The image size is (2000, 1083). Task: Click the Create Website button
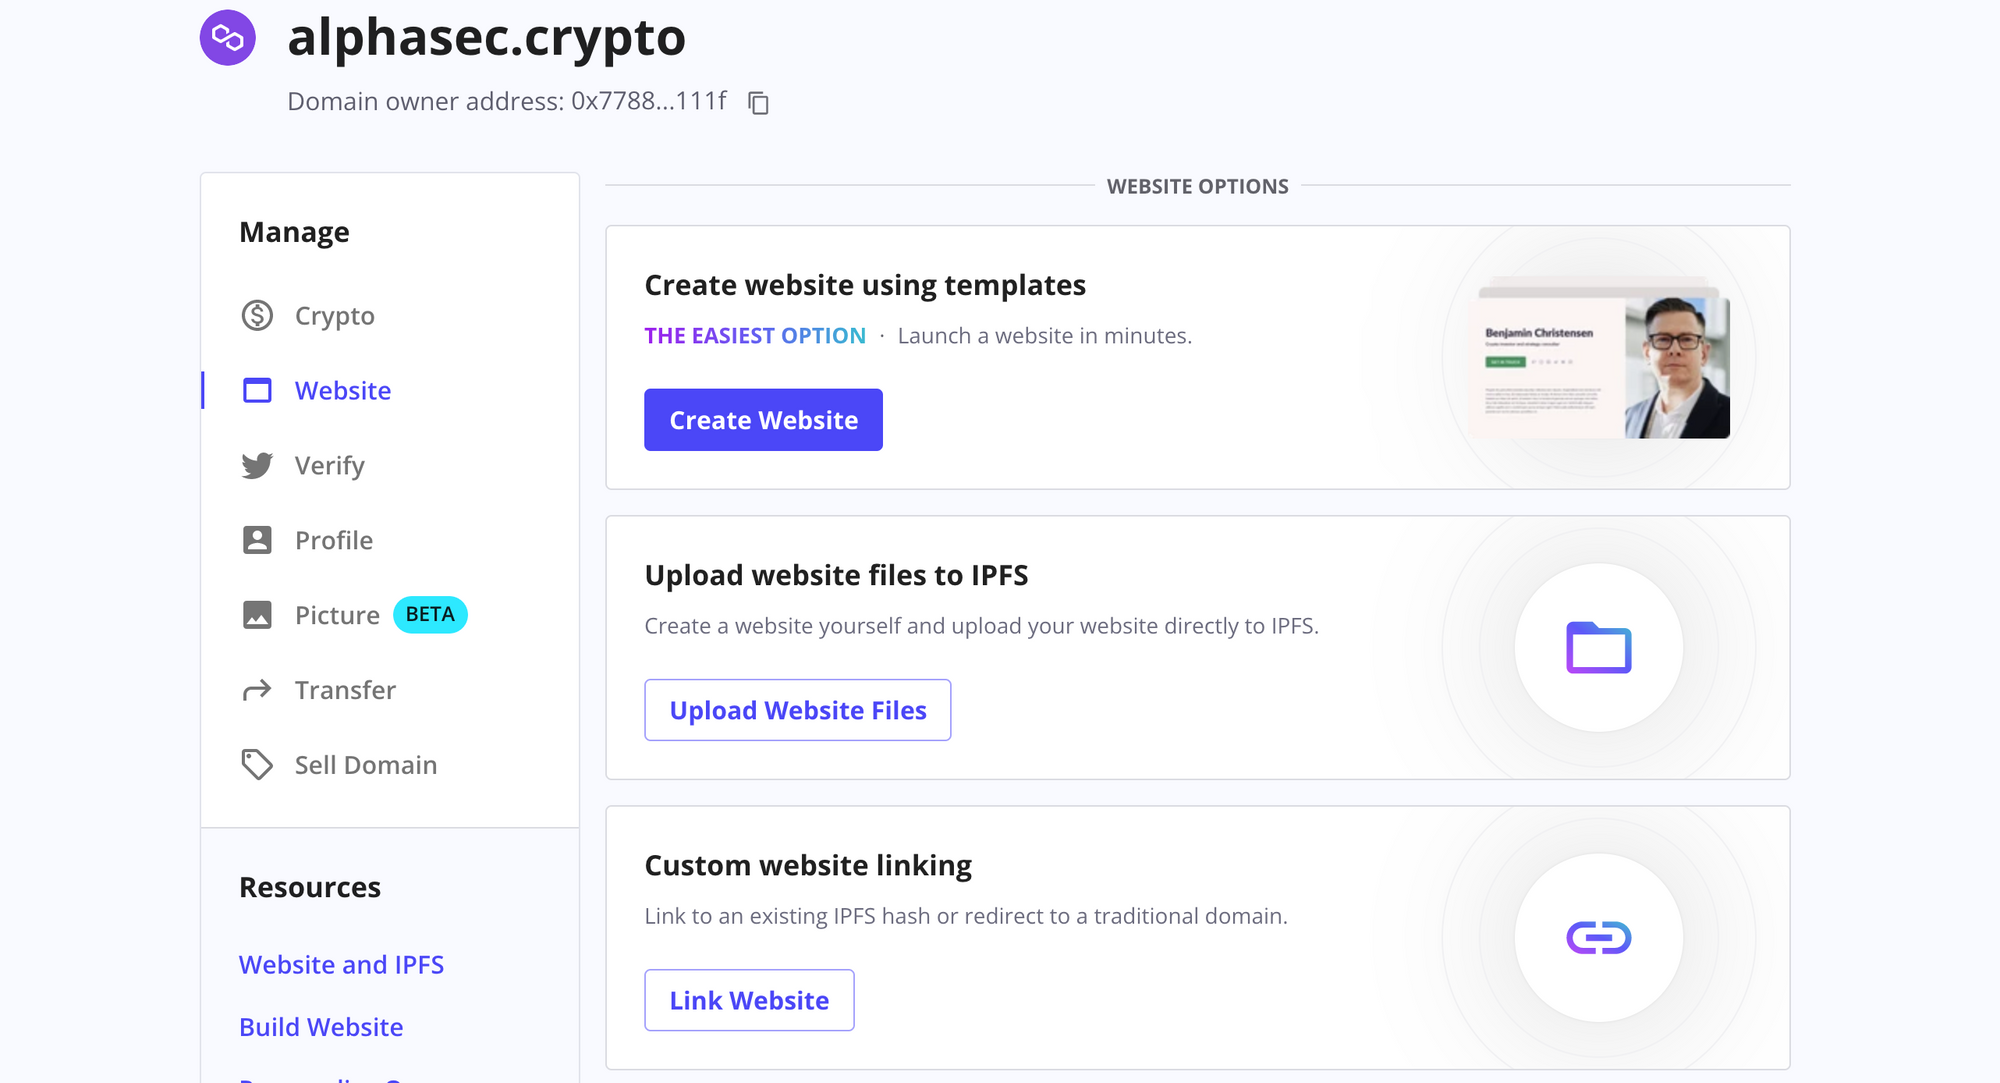click(x=763, y=419)
